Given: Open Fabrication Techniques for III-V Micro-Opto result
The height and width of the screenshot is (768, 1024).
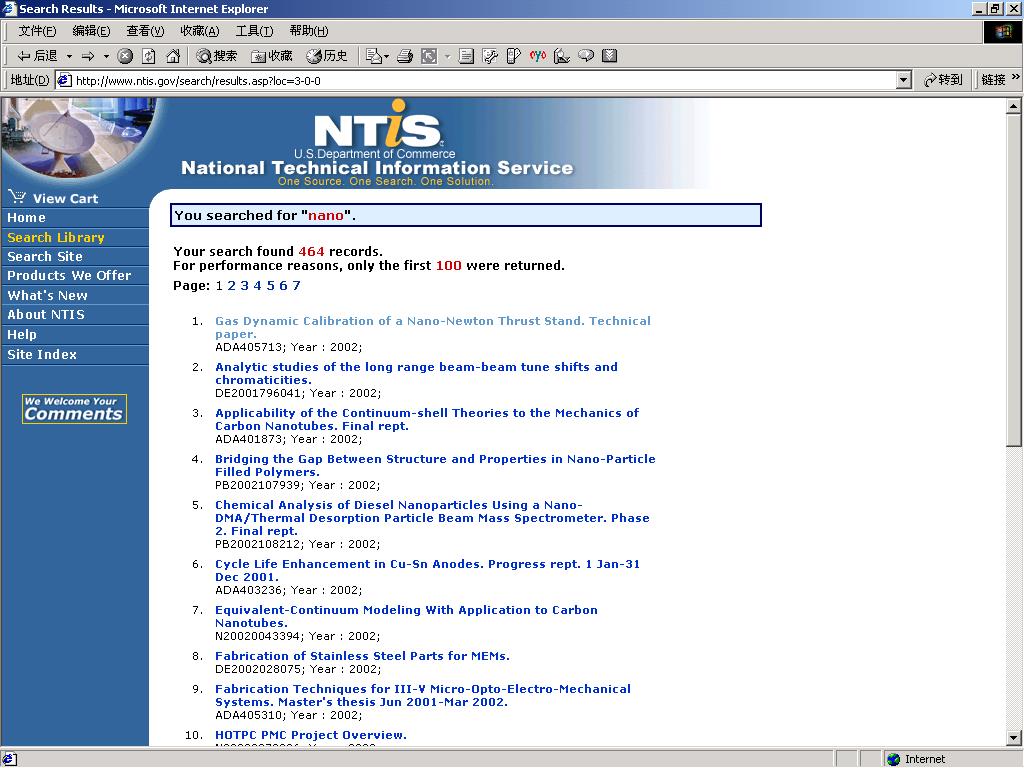Looking at the screenshot, I should (423, 696).
